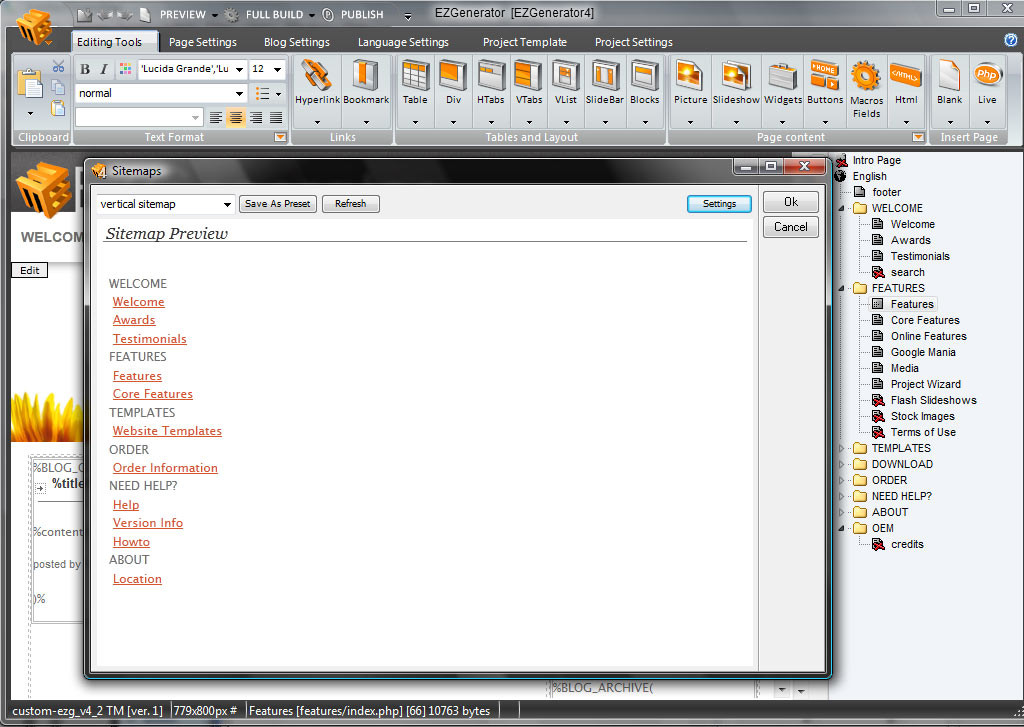Select Flash Slideshows in page tree
Image resolution: width=1024 pixels, height=727 pixels.
(x=933, y=400)
